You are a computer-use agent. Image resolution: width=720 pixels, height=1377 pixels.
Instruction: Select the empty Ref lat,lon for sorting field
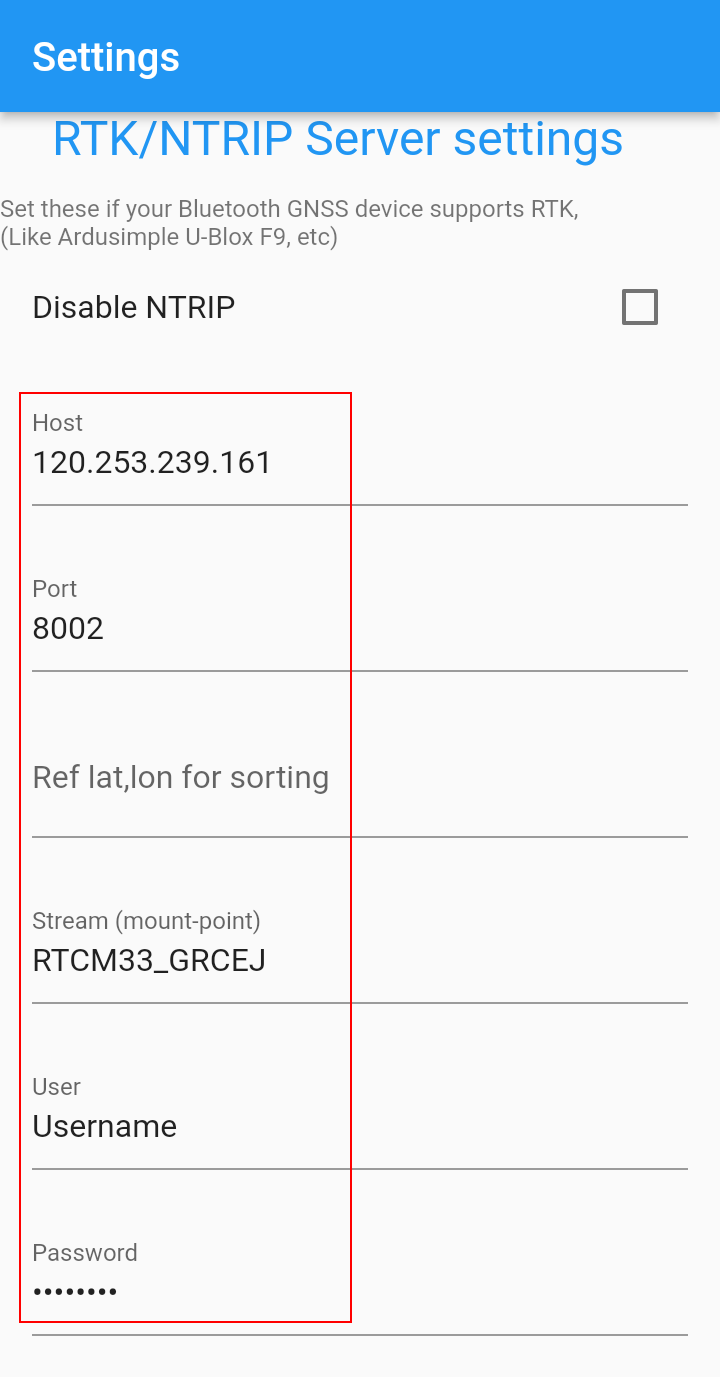pos(360,778)
